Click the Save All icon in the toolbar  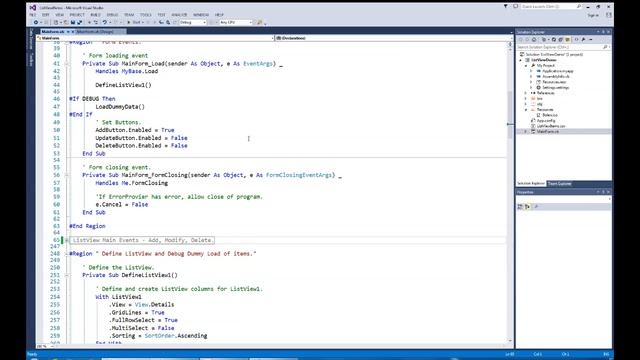click(x=79, y=22)
